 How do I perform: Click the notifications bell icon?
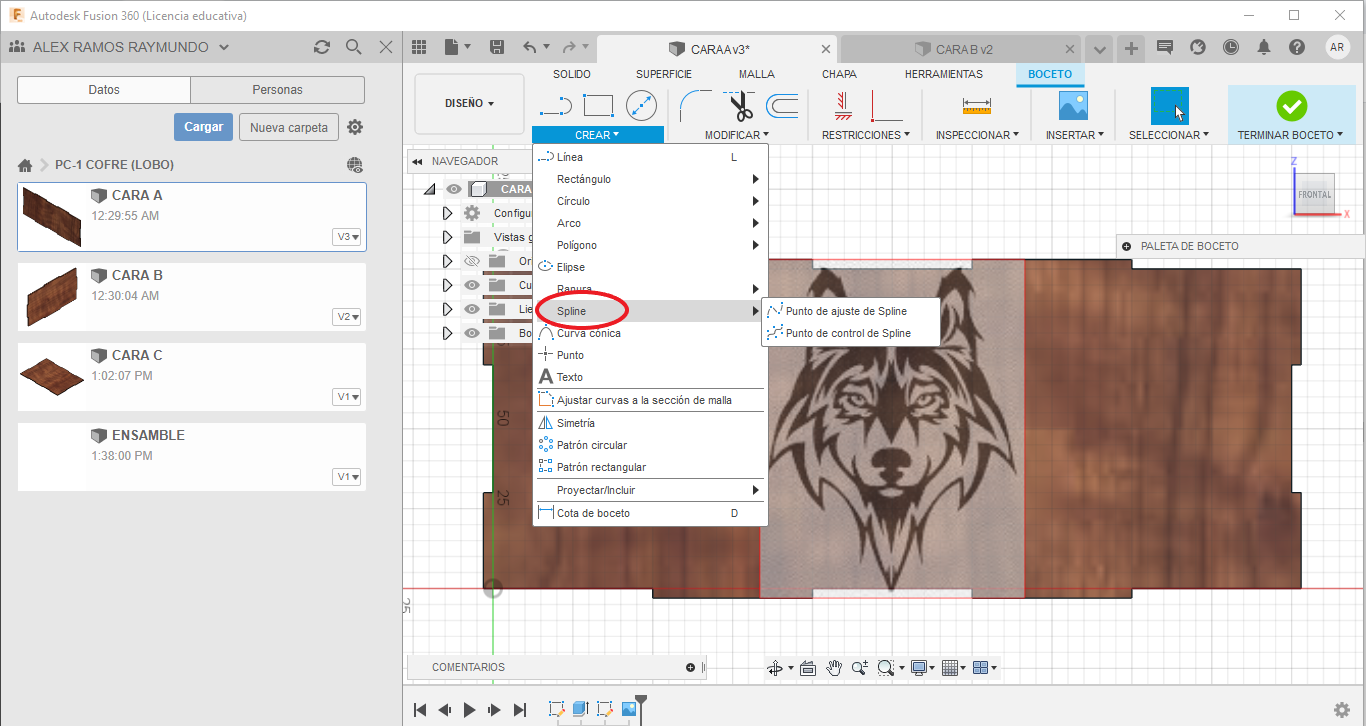pos(1264,47)
